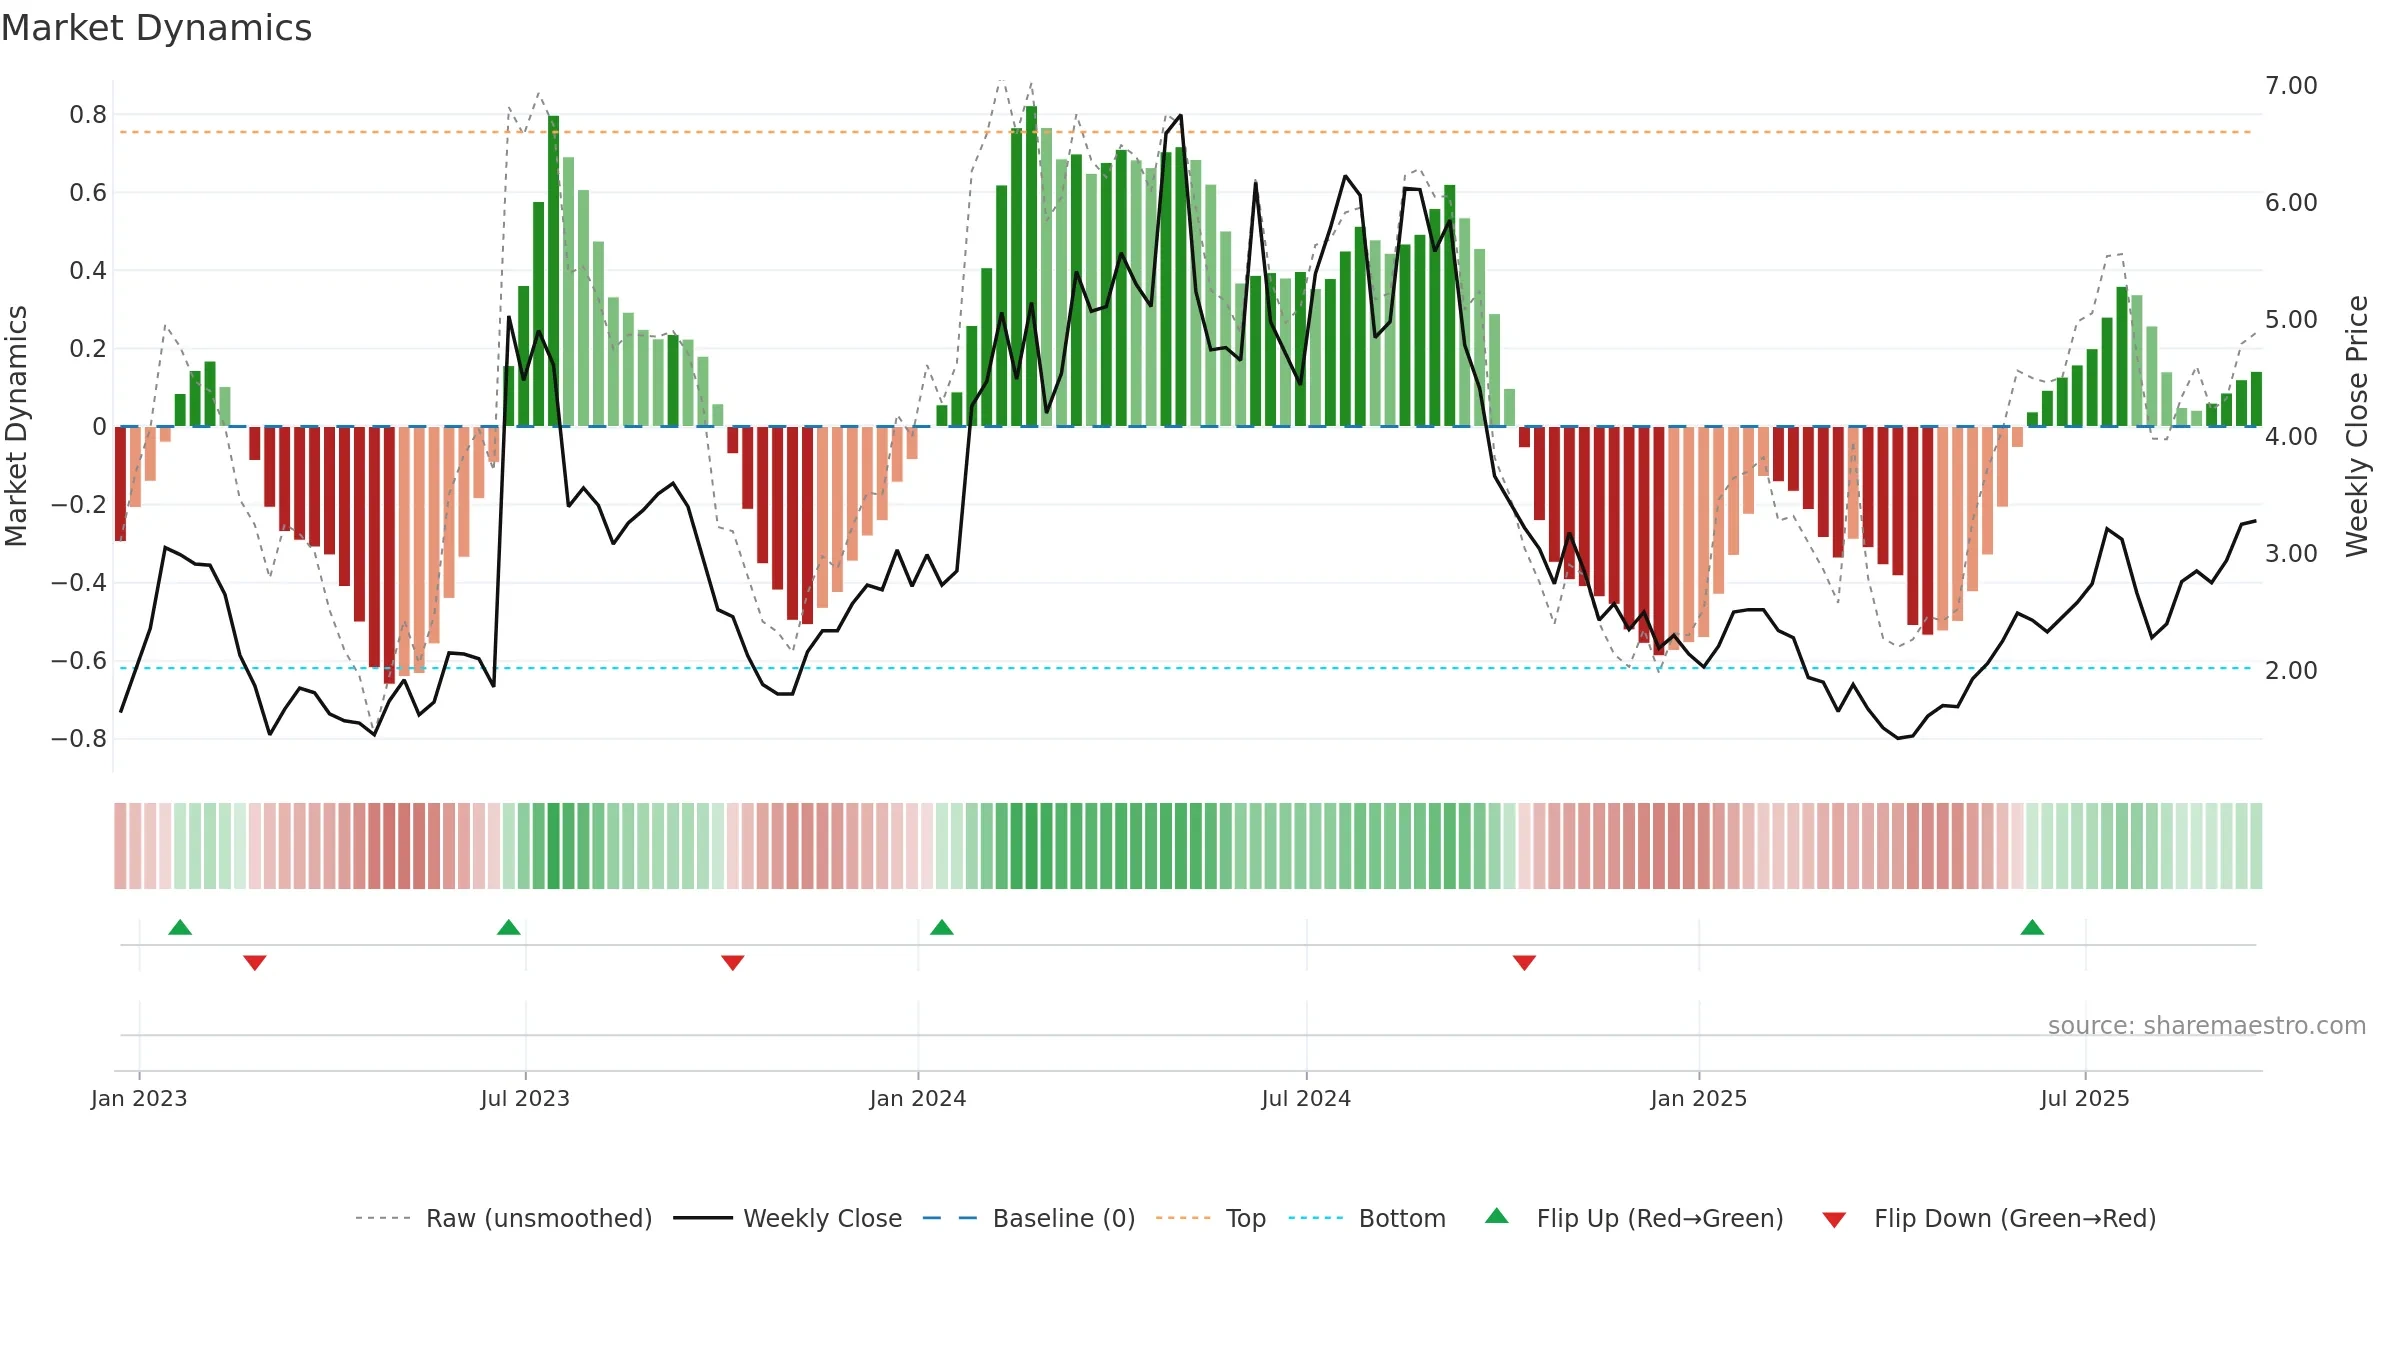
Task: Click the 0.4 left axis tick label
Action: pos(88,271)
